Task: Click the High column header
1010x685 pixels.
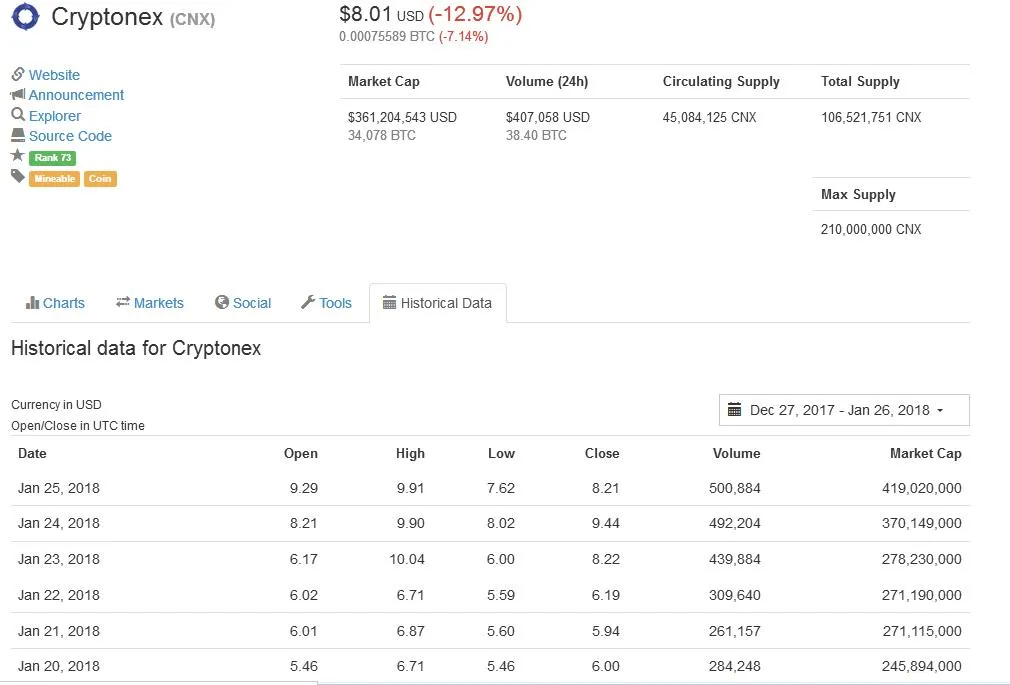Action: 410,454
